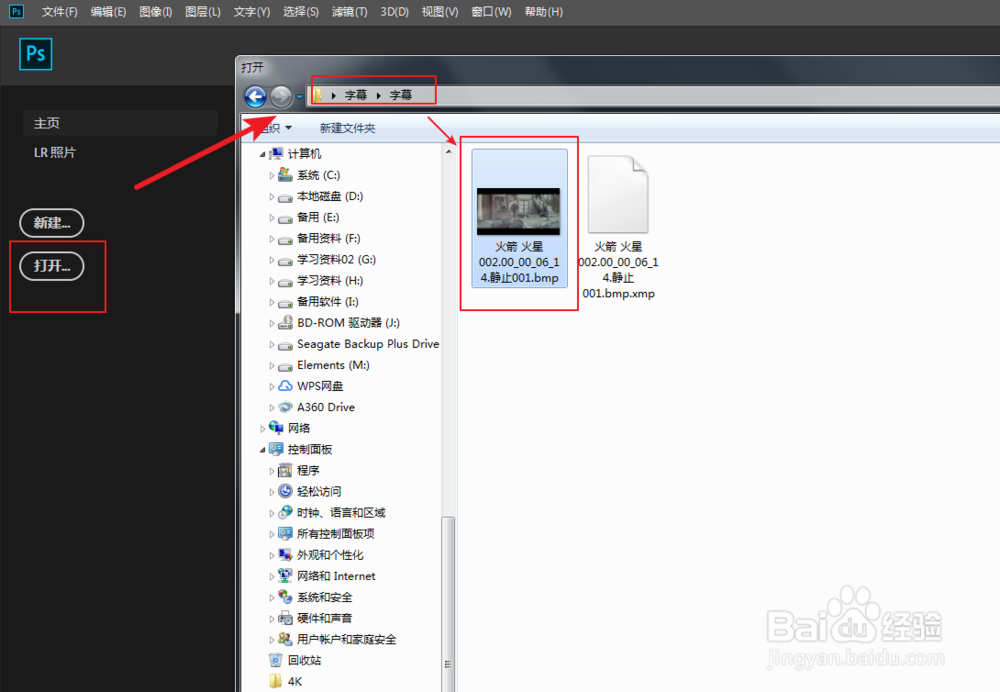Viewport: 1000px width, 692px height.
Task: Click the 计算机 computer icon
Action: [x=276, y=154]
